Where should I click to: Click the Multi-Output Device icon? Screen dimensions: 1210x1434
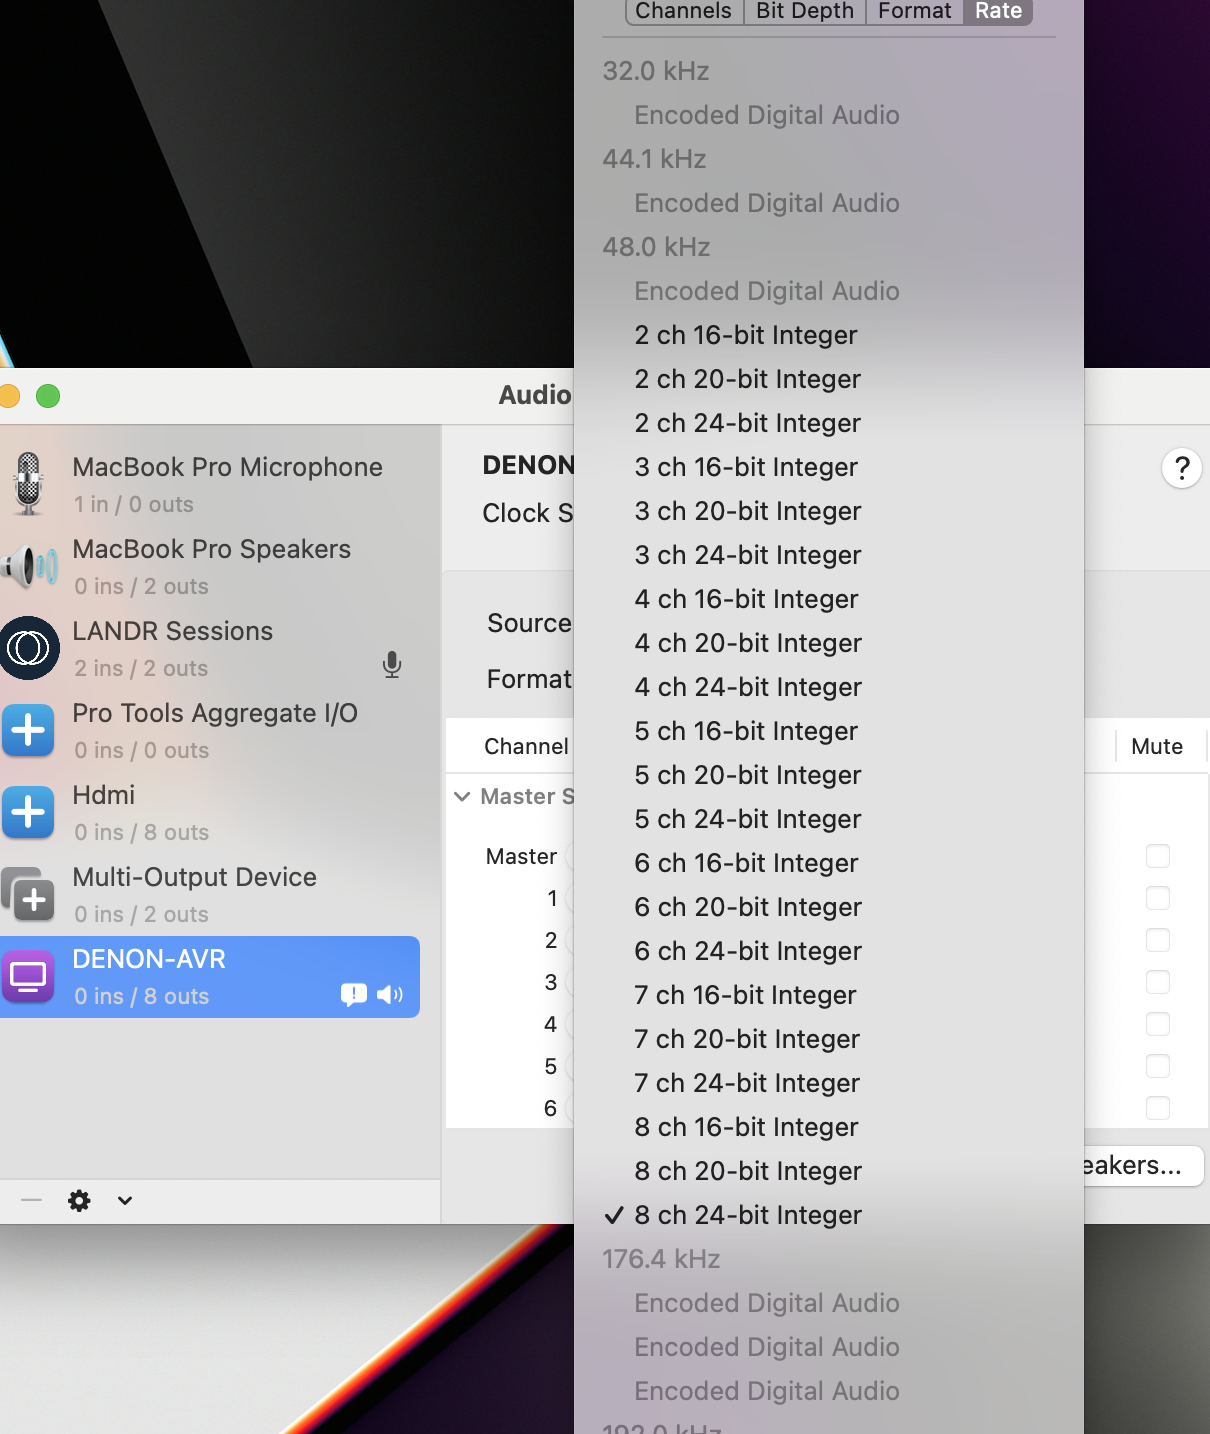(28, 894)
